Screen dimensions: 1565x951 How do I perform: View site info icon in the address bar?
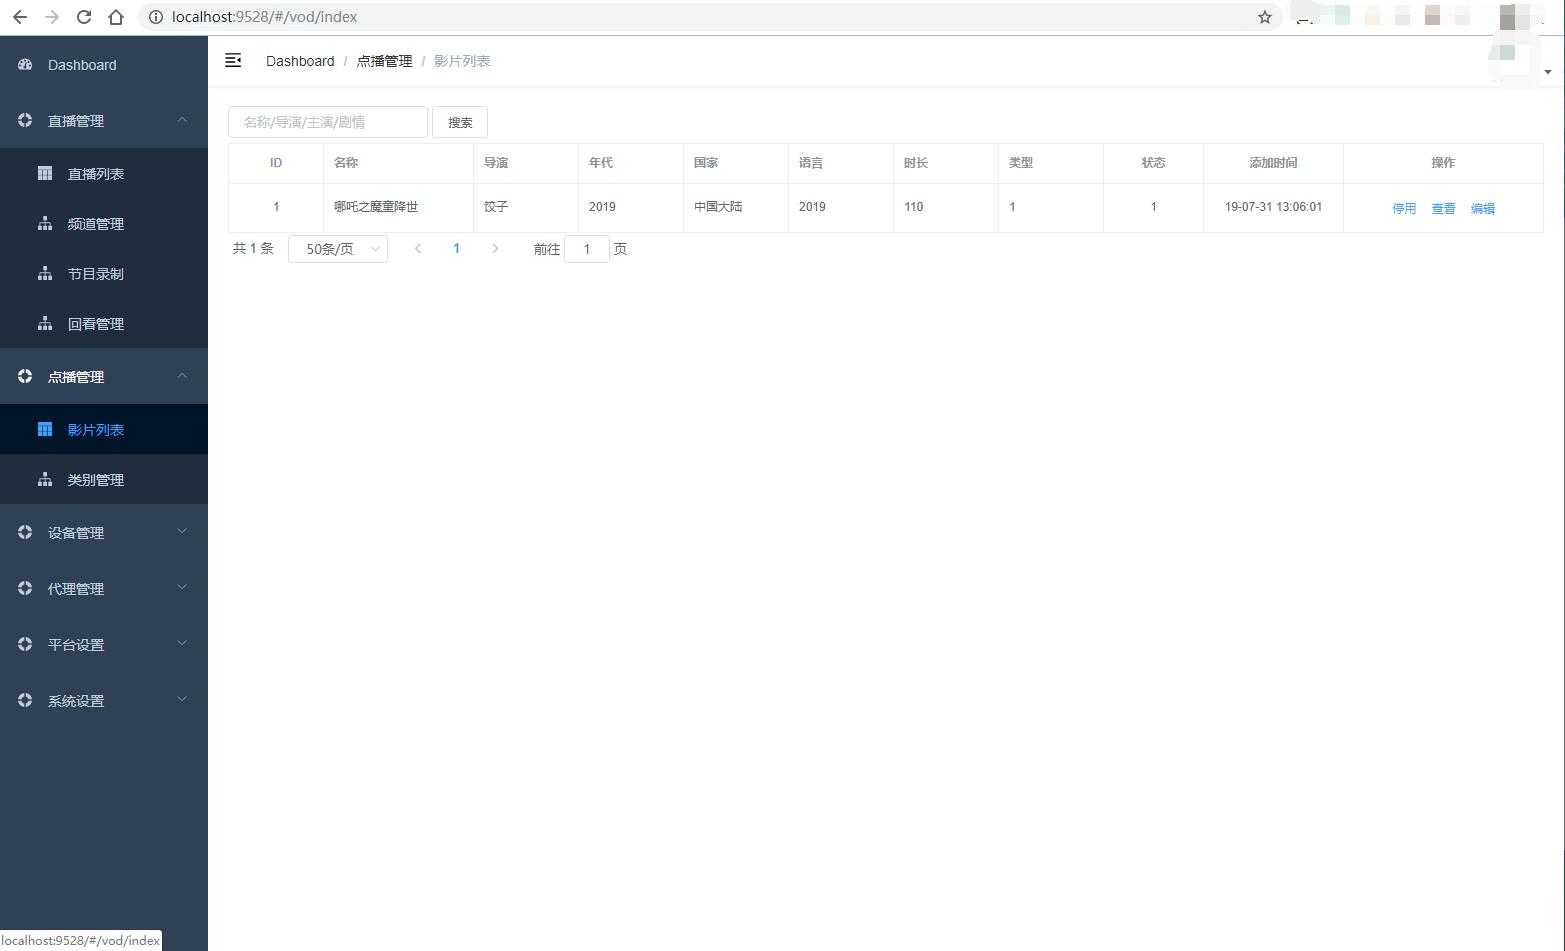155,17
